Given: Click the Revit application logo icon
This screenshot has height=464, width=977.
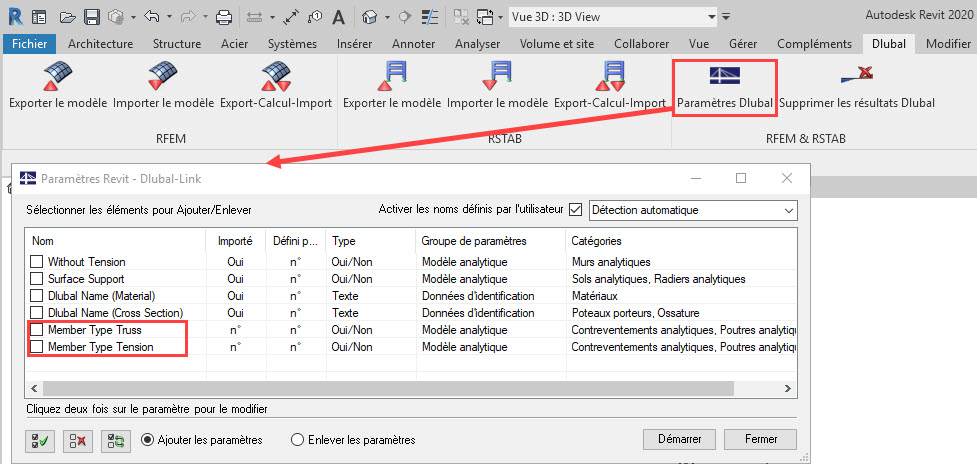Looking at the screenshot, I should click(x=16, y=16).
